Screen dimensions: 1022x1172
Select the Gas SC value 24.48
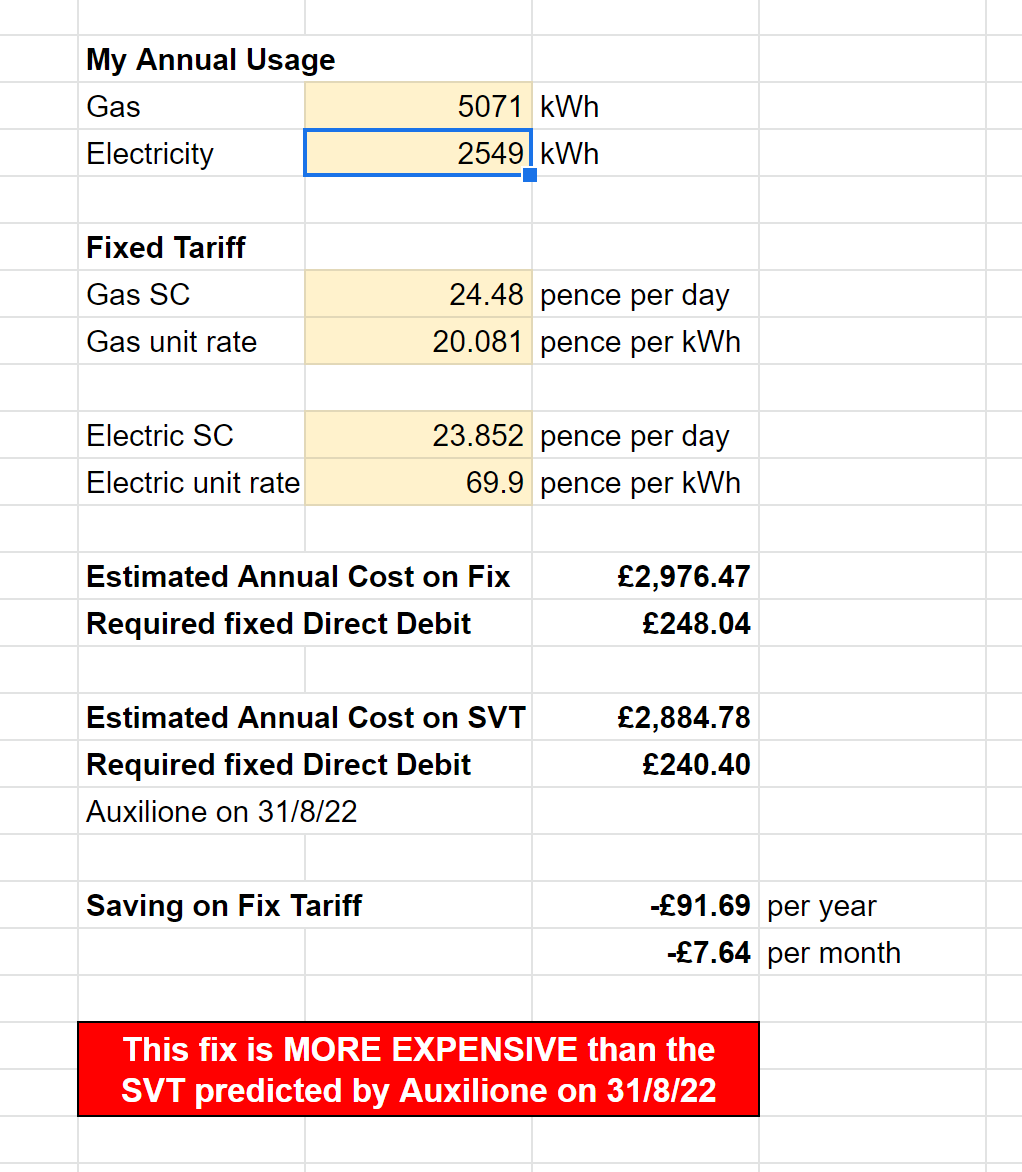(418, 295)
